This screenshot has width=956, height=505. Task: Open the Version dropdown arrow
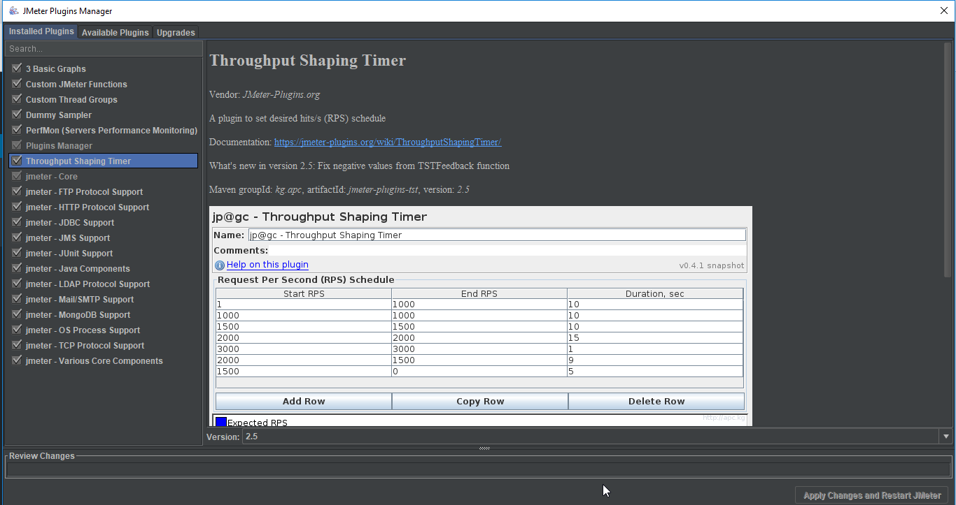(946, 436)
